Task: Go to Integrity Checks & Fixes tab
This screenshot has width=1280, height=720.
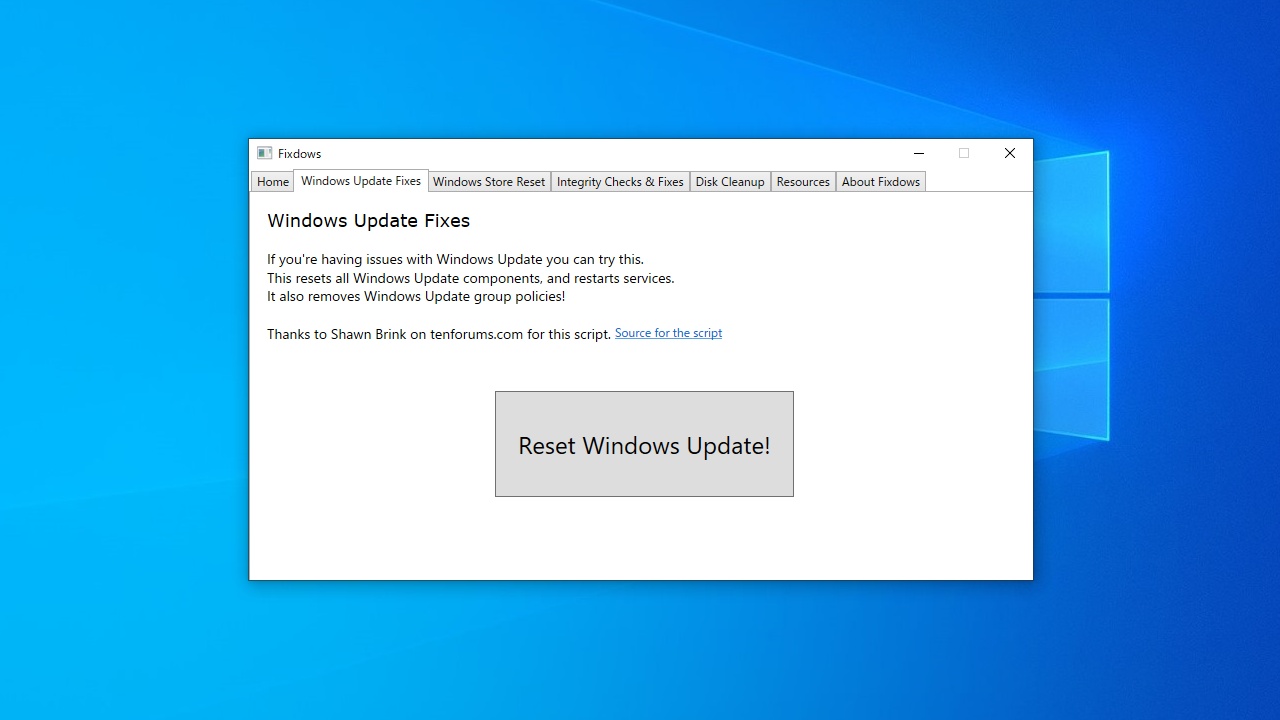Action: click(x=620, y=182)
